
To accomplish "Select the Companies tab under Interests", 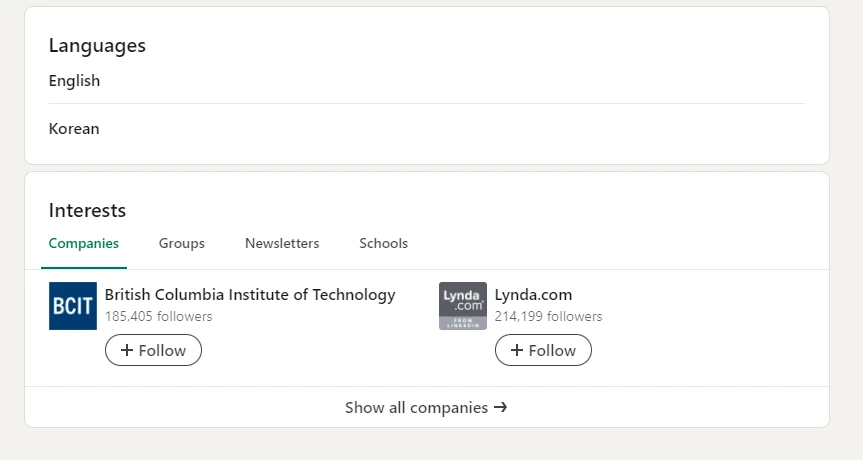I will pos(84,243).
